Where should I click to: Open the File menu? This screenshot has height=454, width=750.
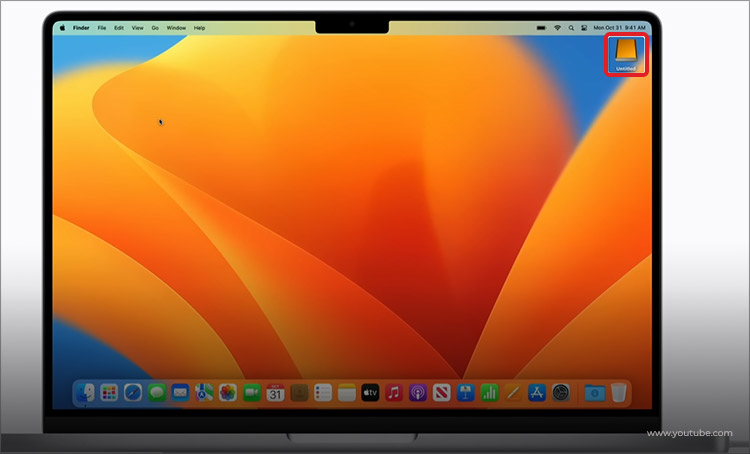click(x=102, y=28)
